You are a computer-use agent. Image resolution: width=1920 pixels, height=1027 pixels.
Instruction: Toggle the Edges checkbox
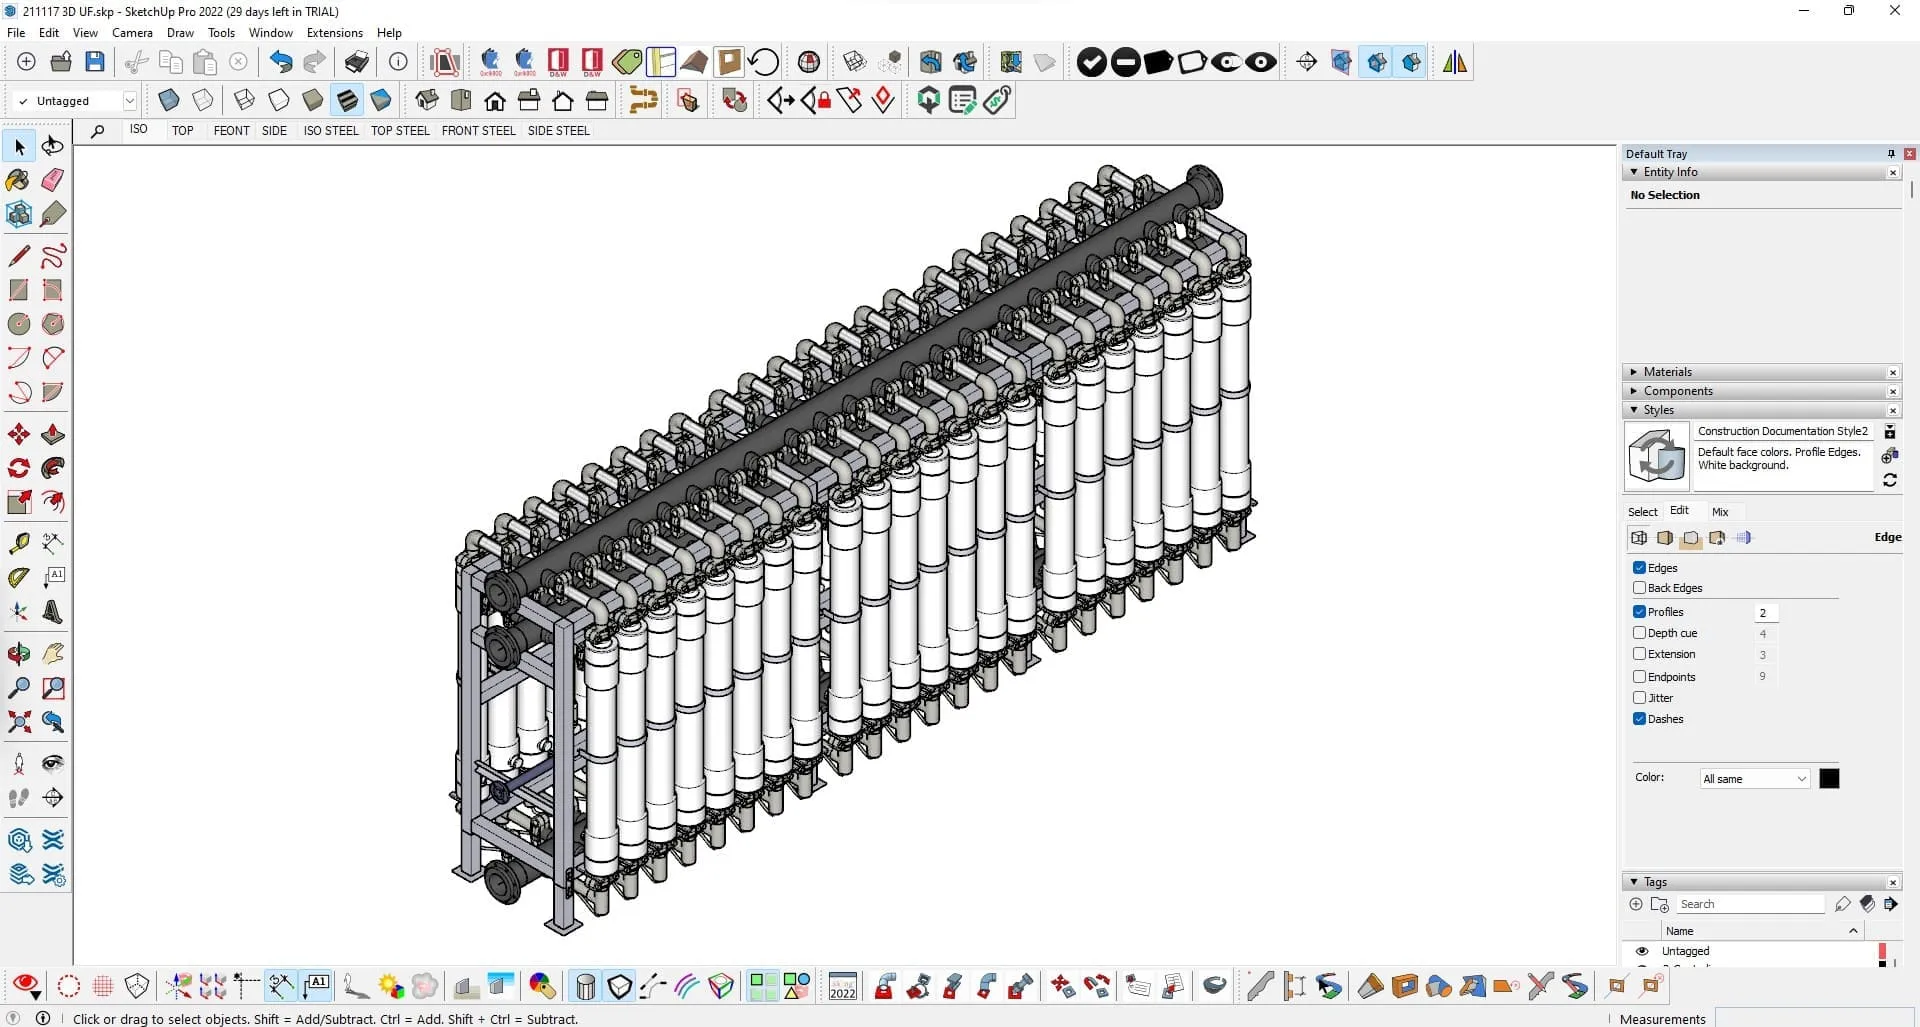[1639, 568]
